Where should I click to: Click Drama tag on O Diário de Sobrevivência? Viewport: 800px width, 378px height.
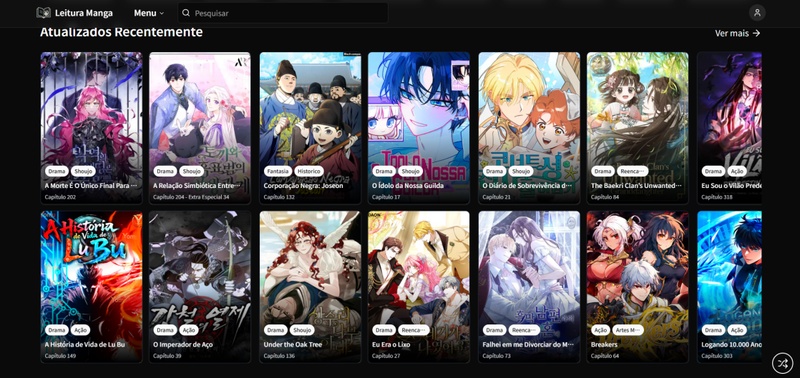494,171
